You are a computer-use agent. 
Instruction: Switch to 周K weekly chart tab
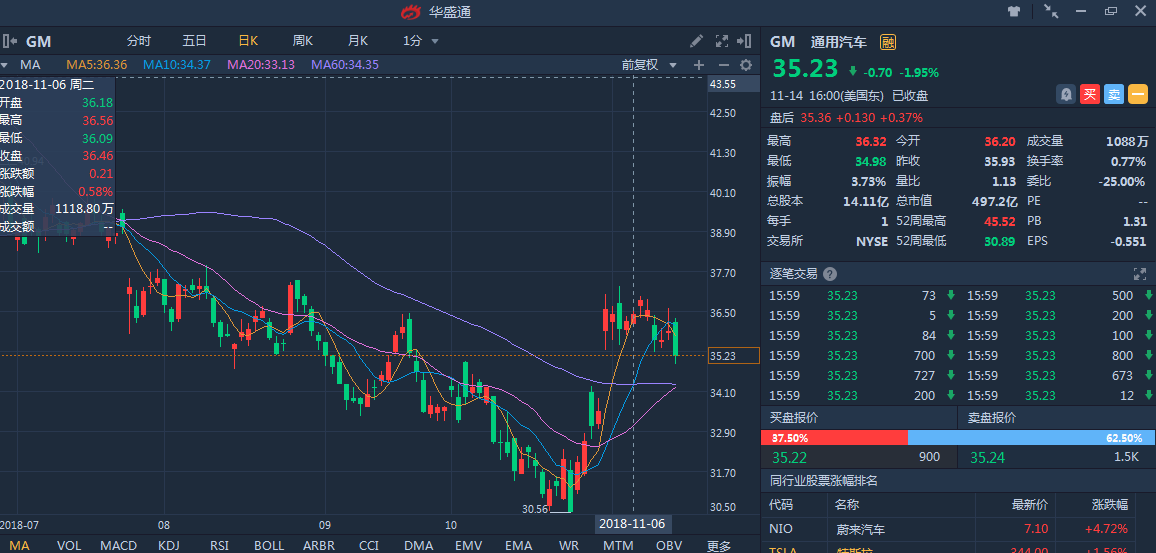302,41
